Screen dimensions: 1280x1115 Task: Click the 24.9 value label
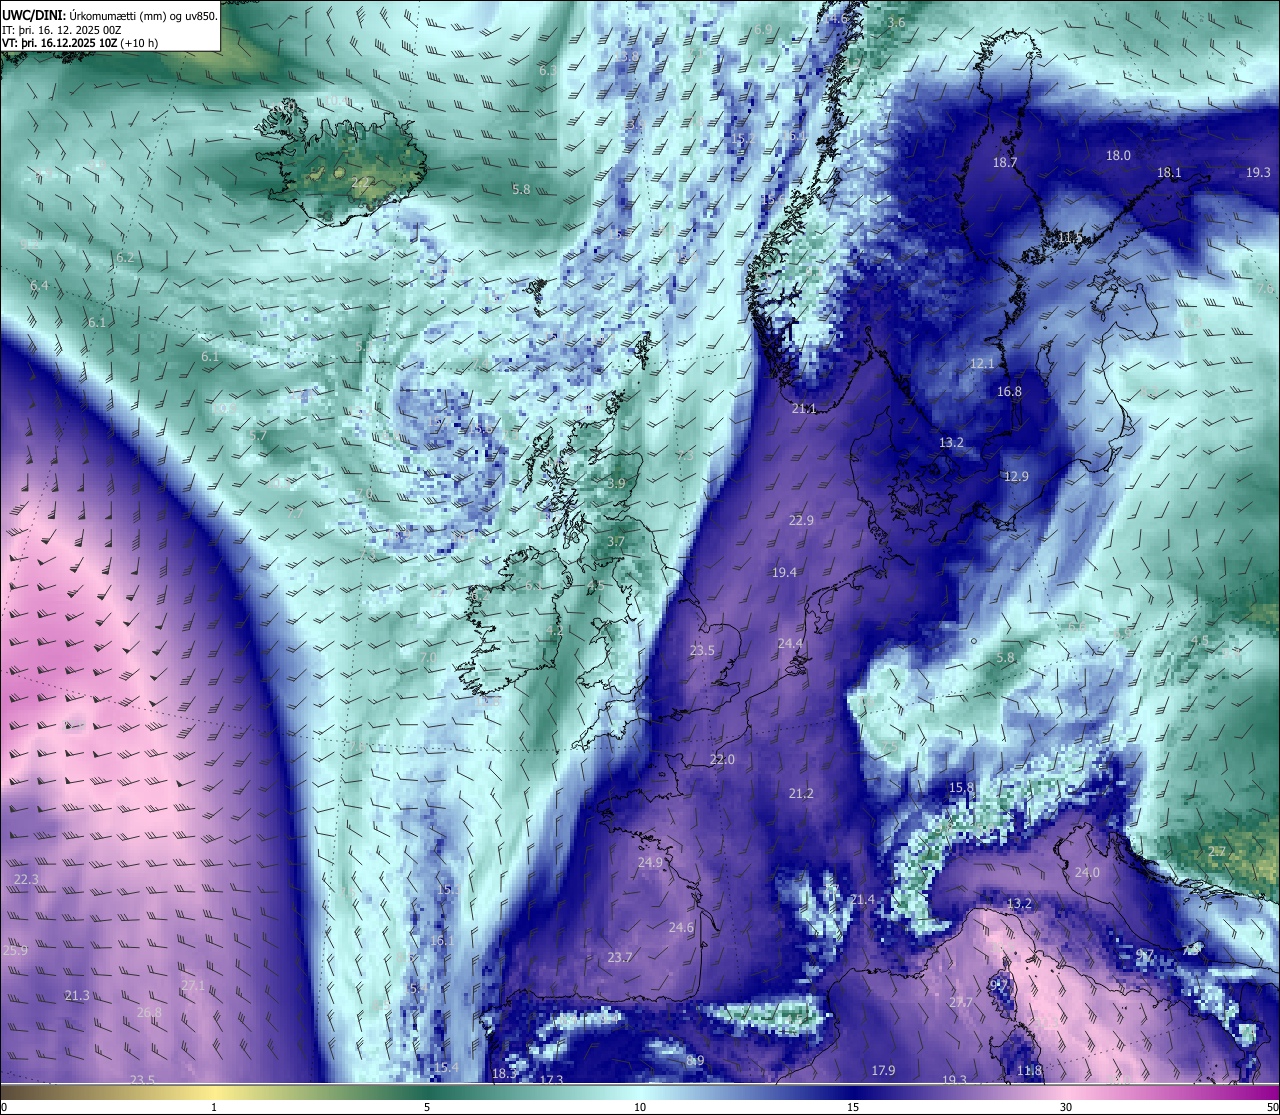[x=650, y=862]
